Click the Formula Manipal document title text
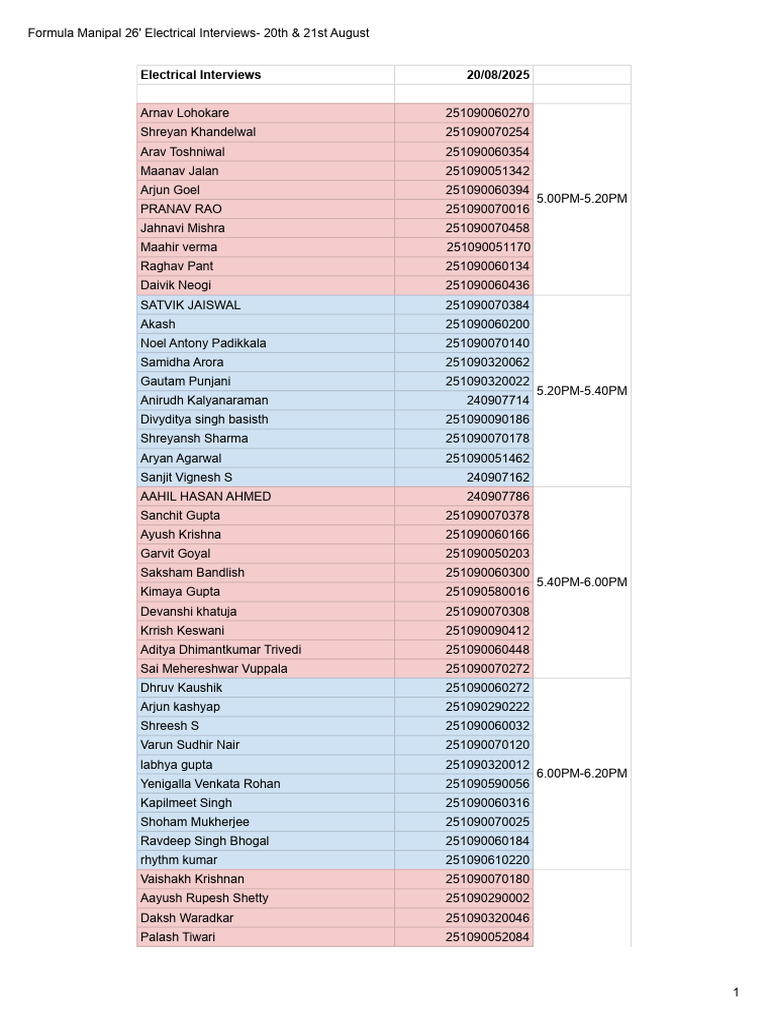The width and height of the screenshot is (768, 1024). click(x=199, y=33)
